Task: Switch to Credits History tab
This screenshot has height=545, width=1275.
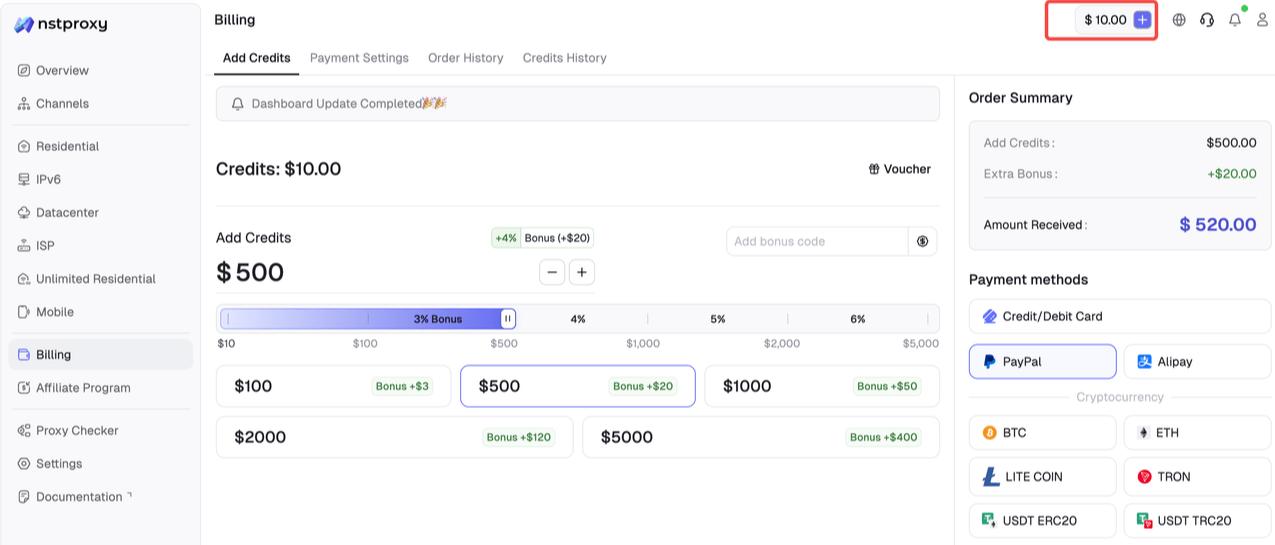Action: [x=564, y=58]
